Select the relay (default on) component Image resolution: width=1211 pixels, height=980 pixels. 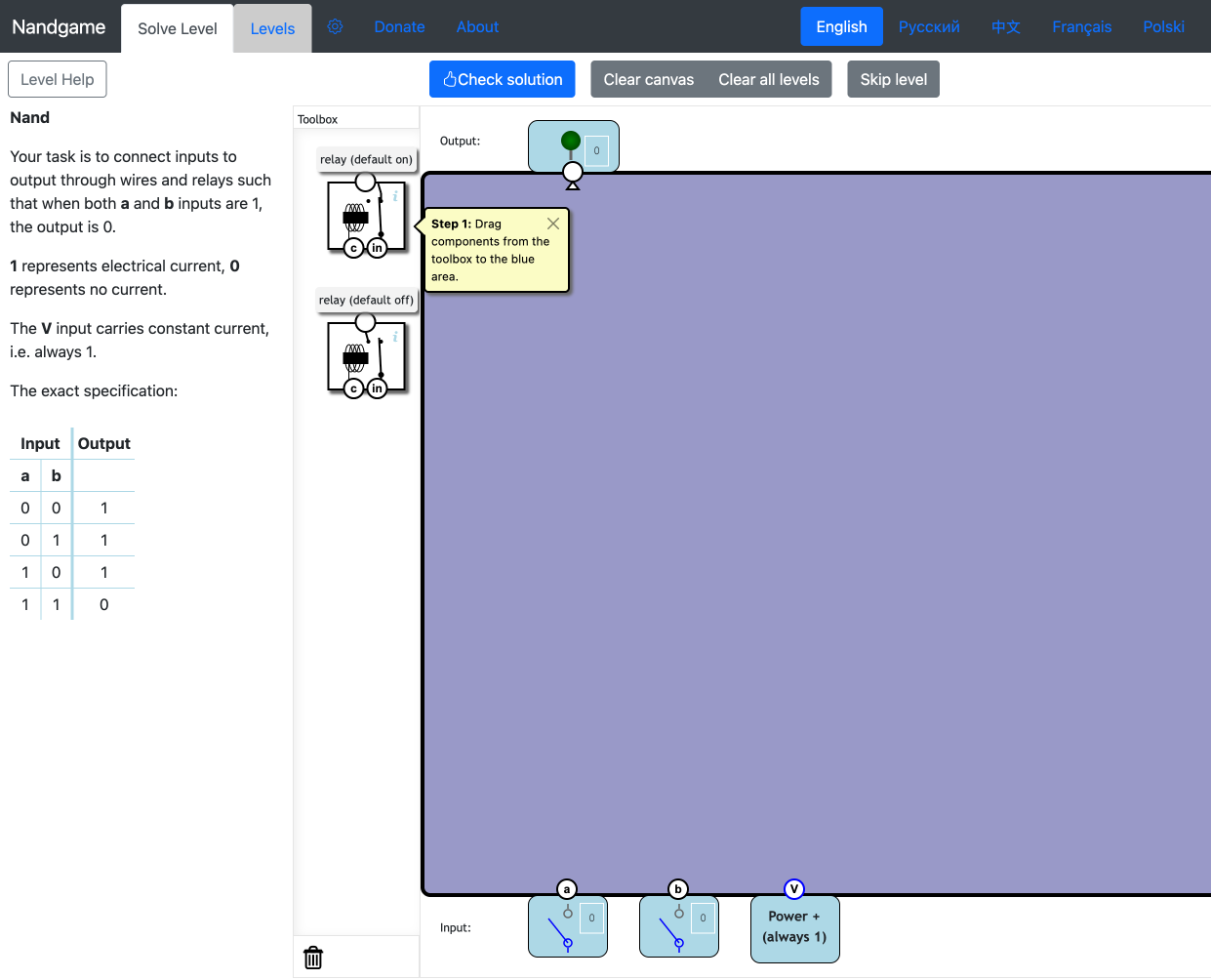[x=366, y=214]
